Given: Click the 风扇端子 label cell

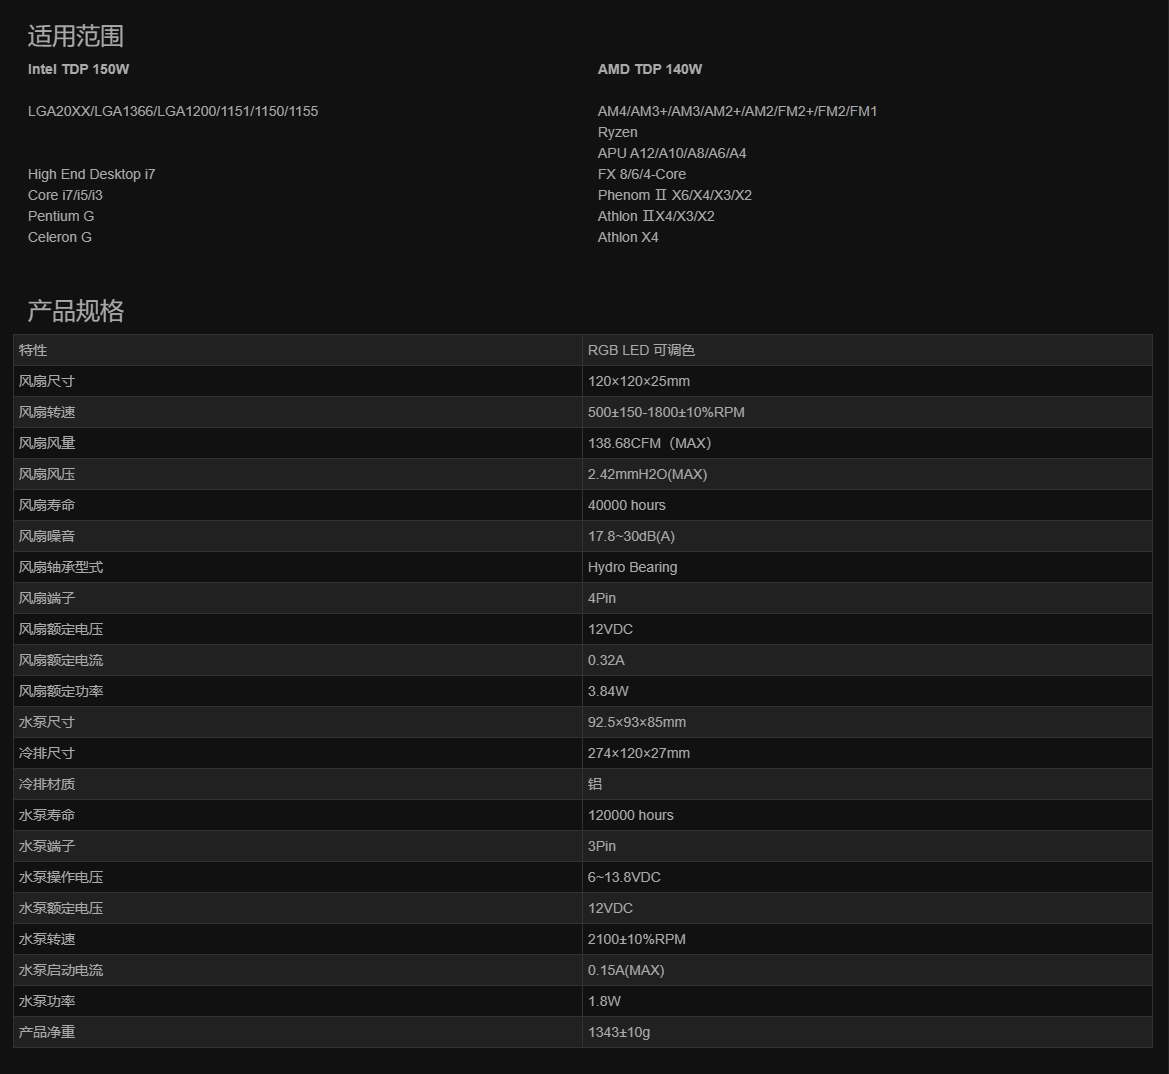Looking at the screenshot, I should (x=297, y=598).
